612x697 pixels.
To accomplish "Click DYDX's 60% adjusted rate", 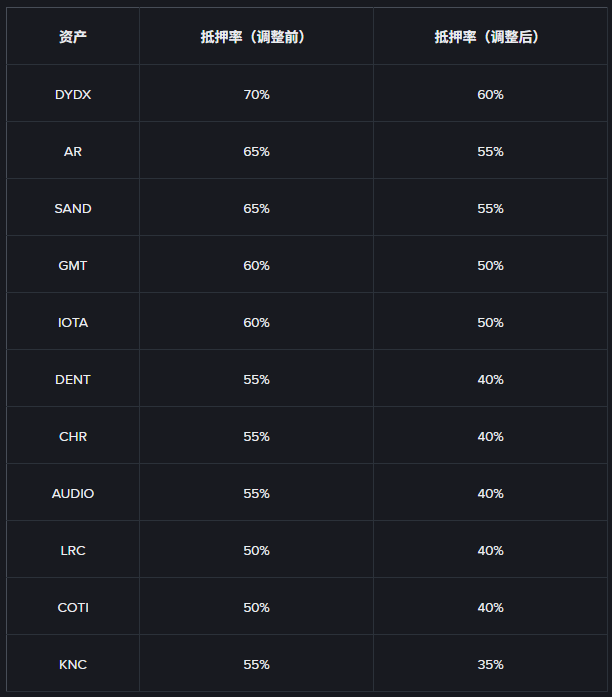I will click(x=490, y=94).
